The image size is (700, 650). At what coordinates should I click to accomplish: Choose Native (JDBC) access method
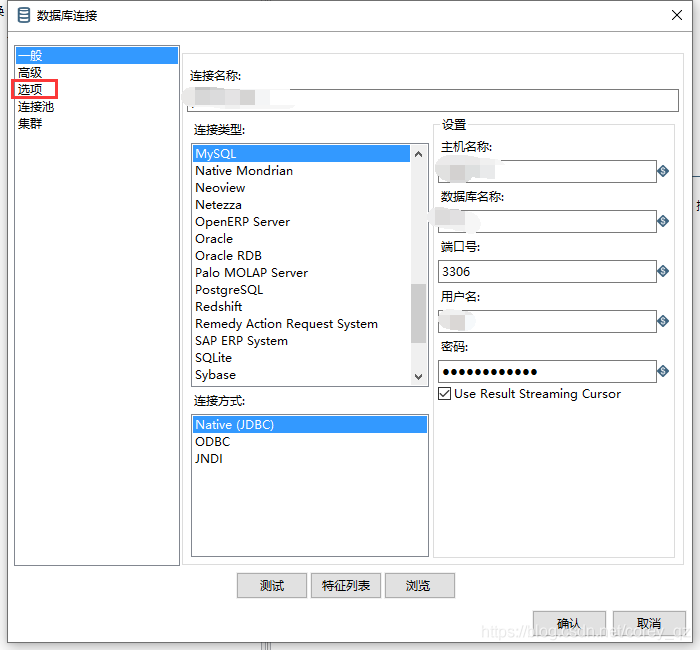click(310, 425)
